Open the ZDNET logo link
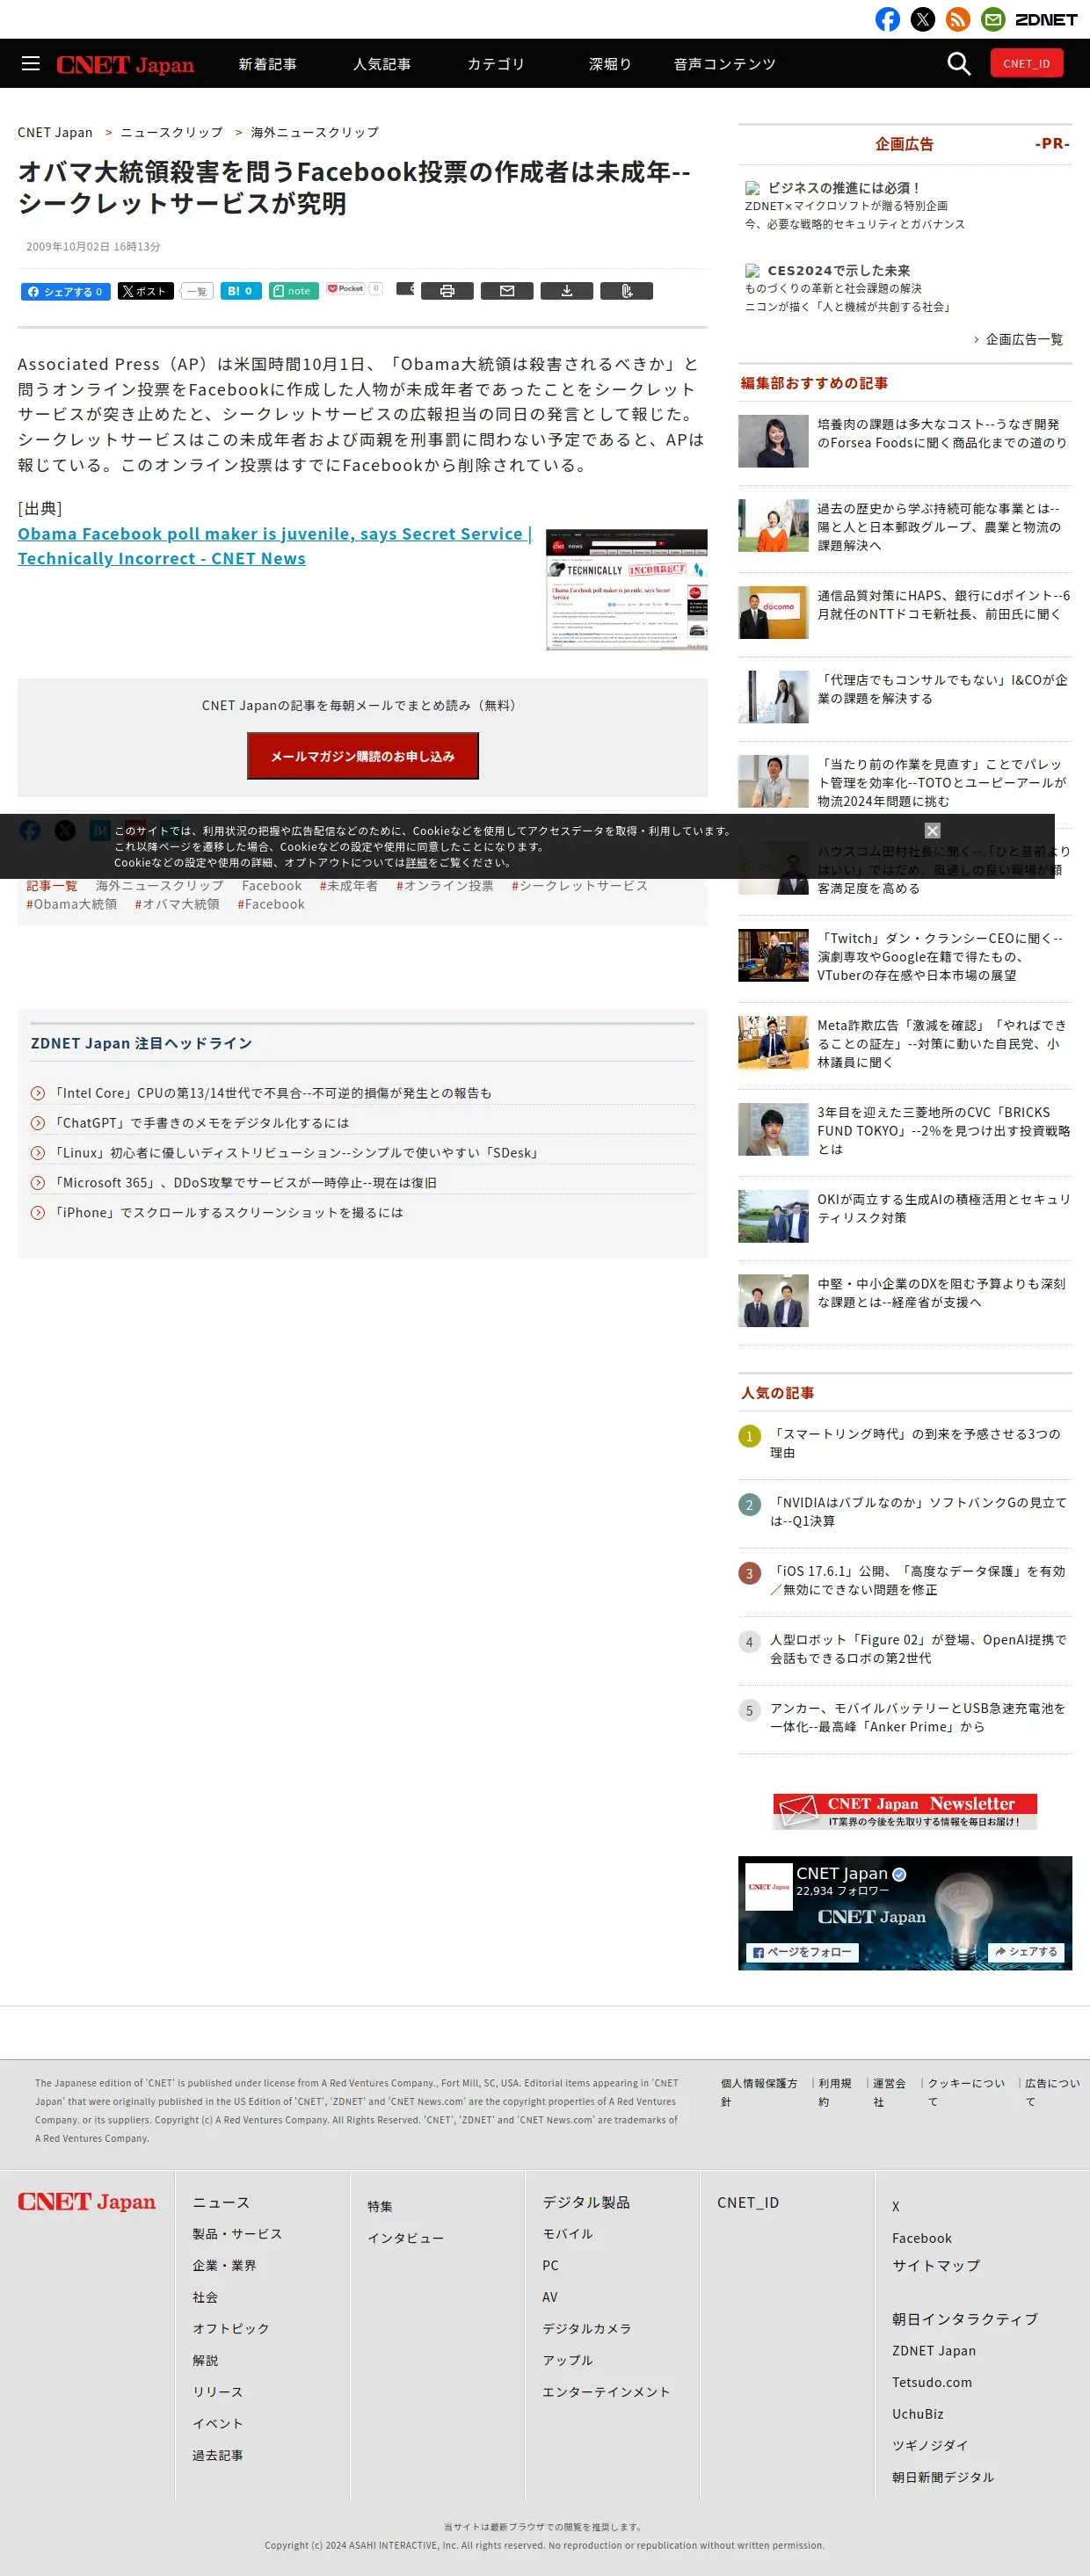 tap(1046, 19)
